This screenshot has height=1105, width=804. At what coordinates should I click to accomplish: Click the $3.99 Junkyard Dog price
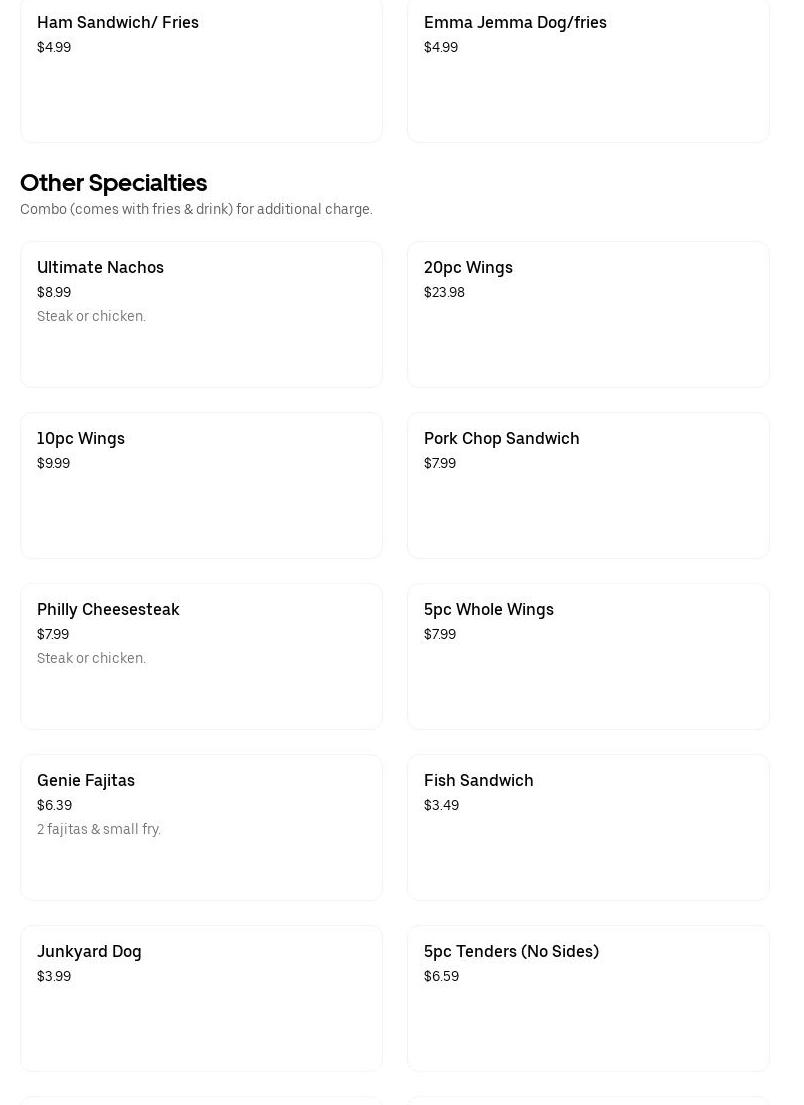coord(54,977)
